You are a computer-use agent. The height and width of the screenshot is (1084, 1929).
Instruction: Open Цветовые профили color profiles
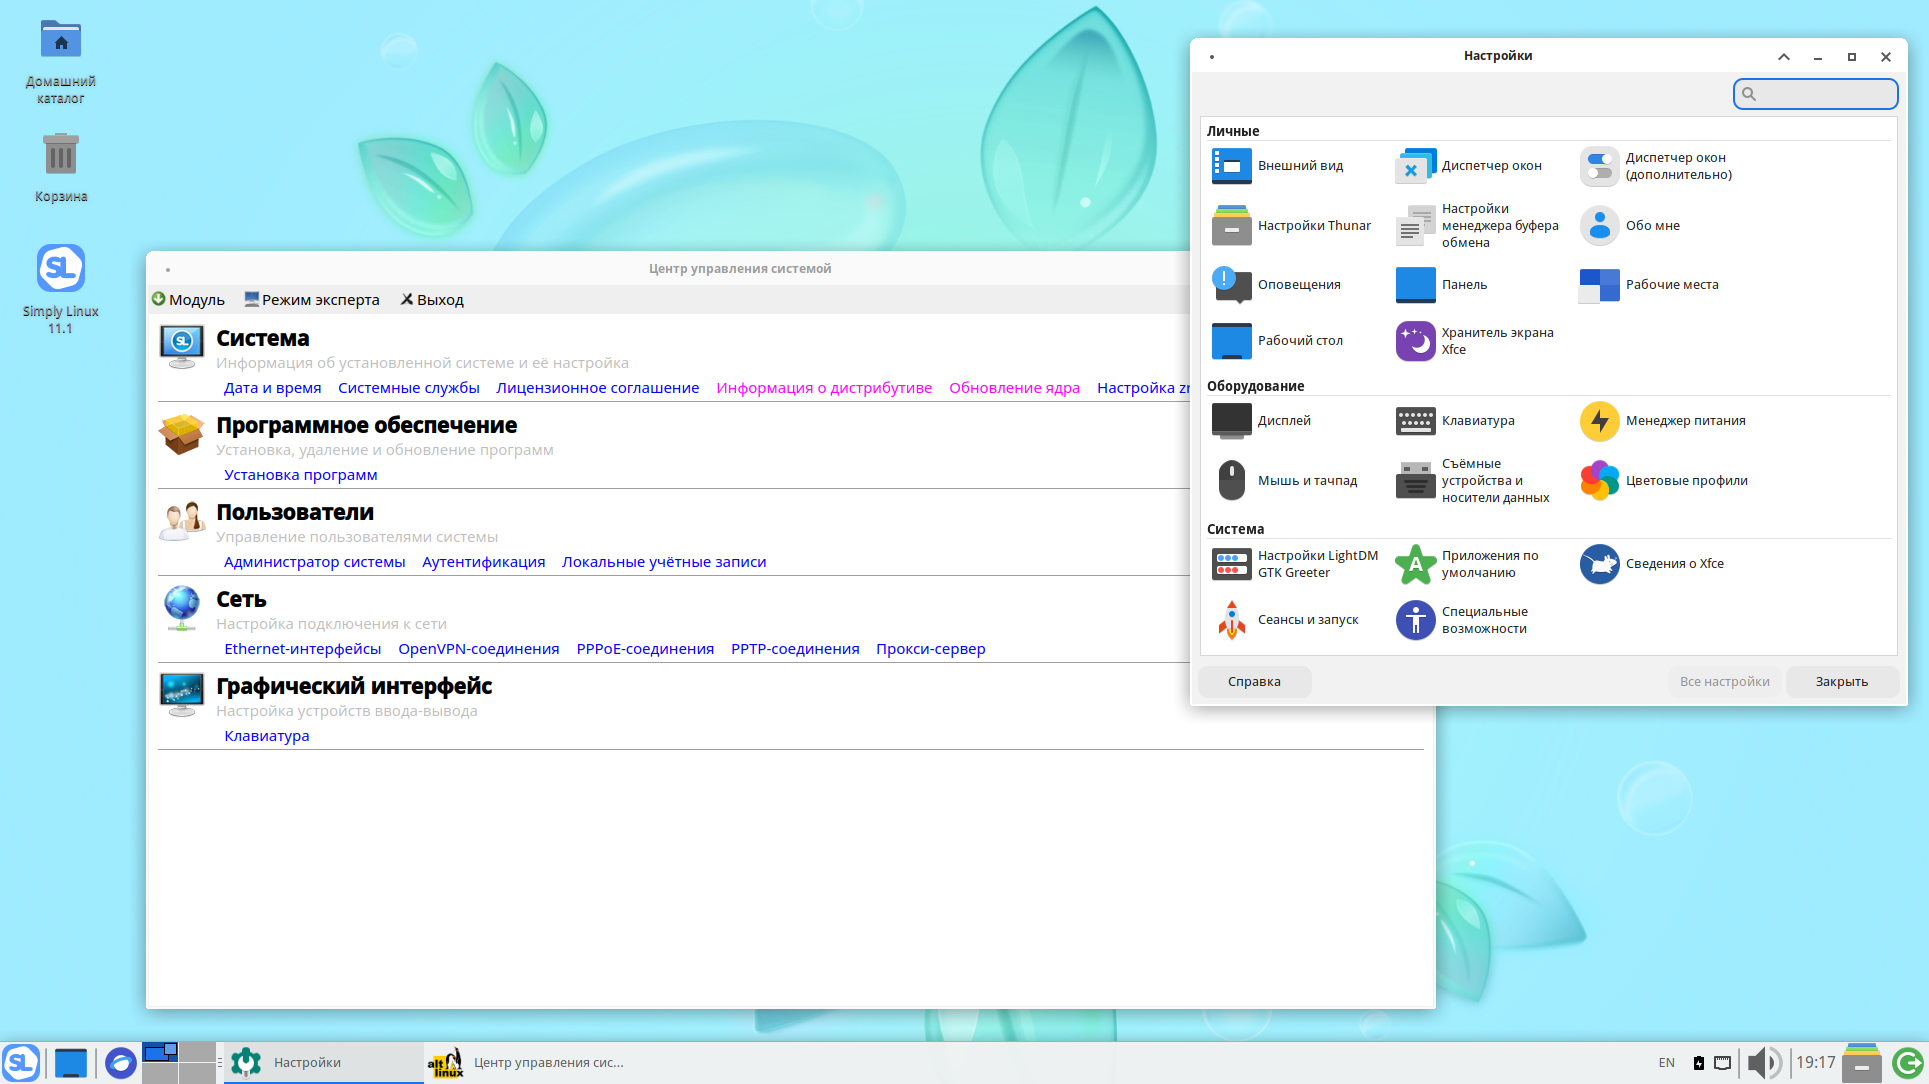click(x=1664, y=481)
